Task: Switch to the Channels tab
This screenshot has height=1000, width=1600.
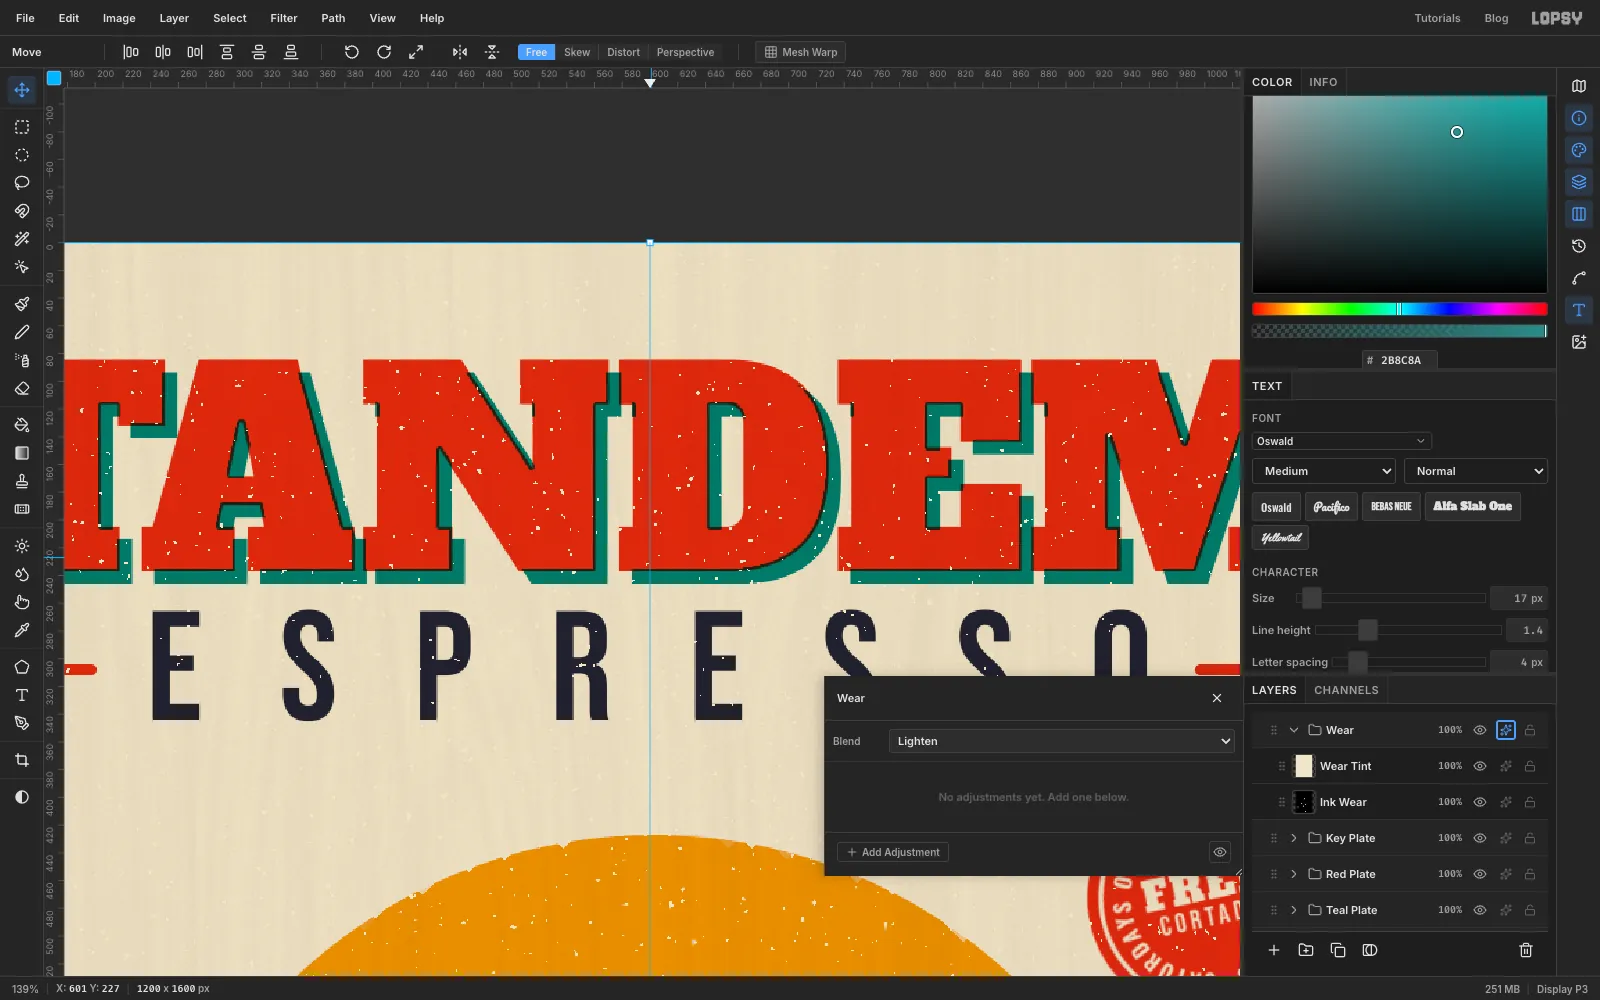Action: (x=1346, y=690)
